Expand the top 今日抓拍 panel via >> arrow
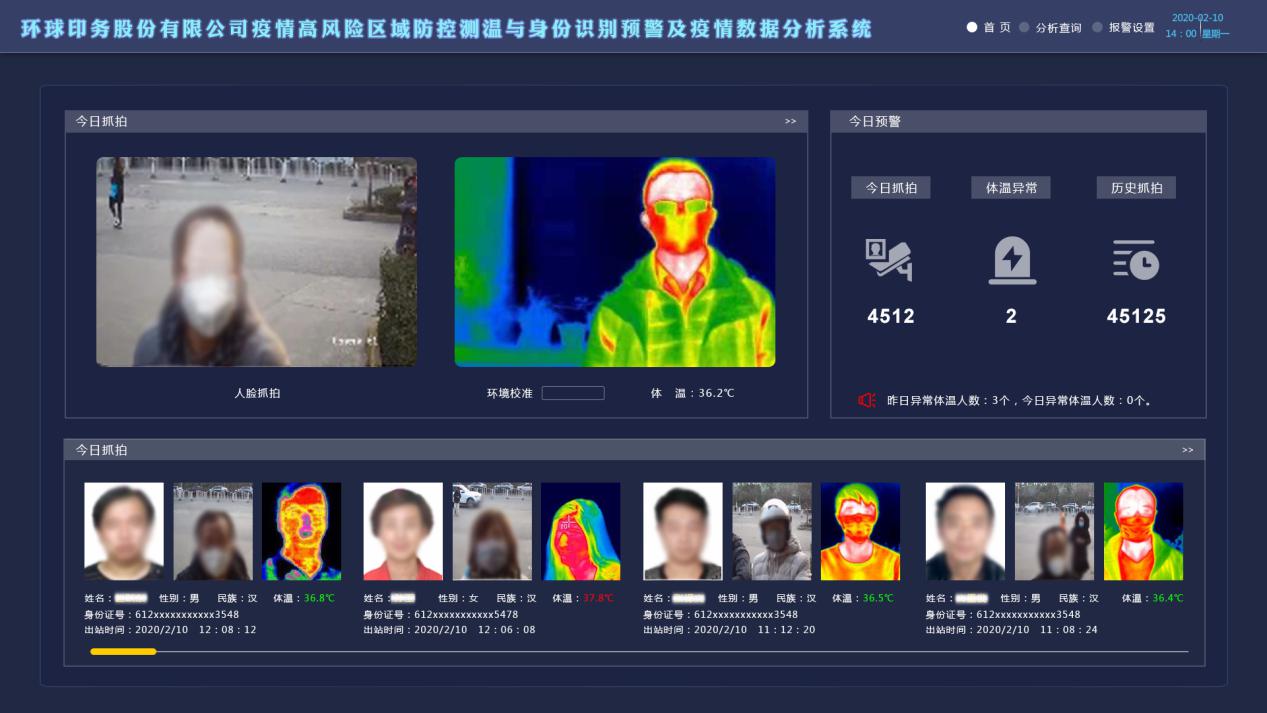The height and width of the screenshot is (713, 1267). (x=790, y=122)
